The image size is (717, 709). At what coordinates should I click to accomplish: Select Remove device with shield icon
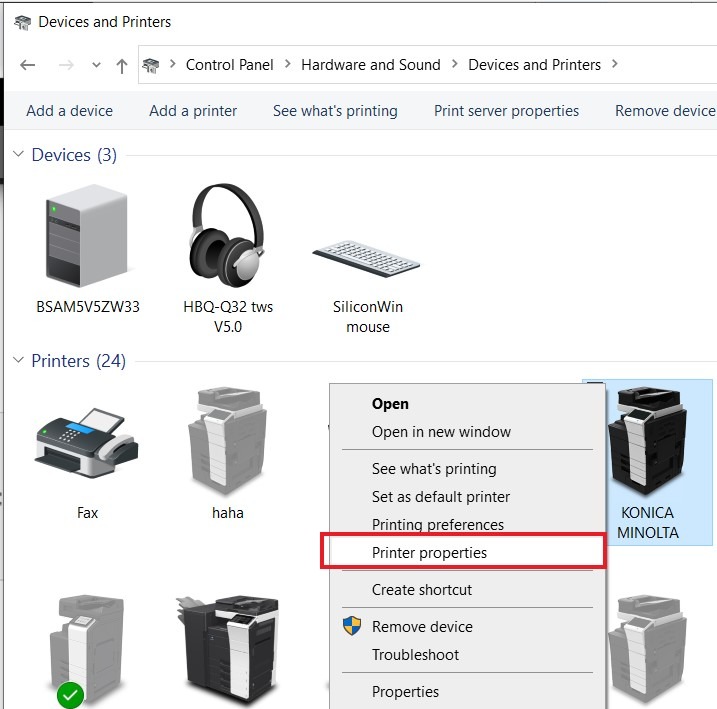click(422, 626)
